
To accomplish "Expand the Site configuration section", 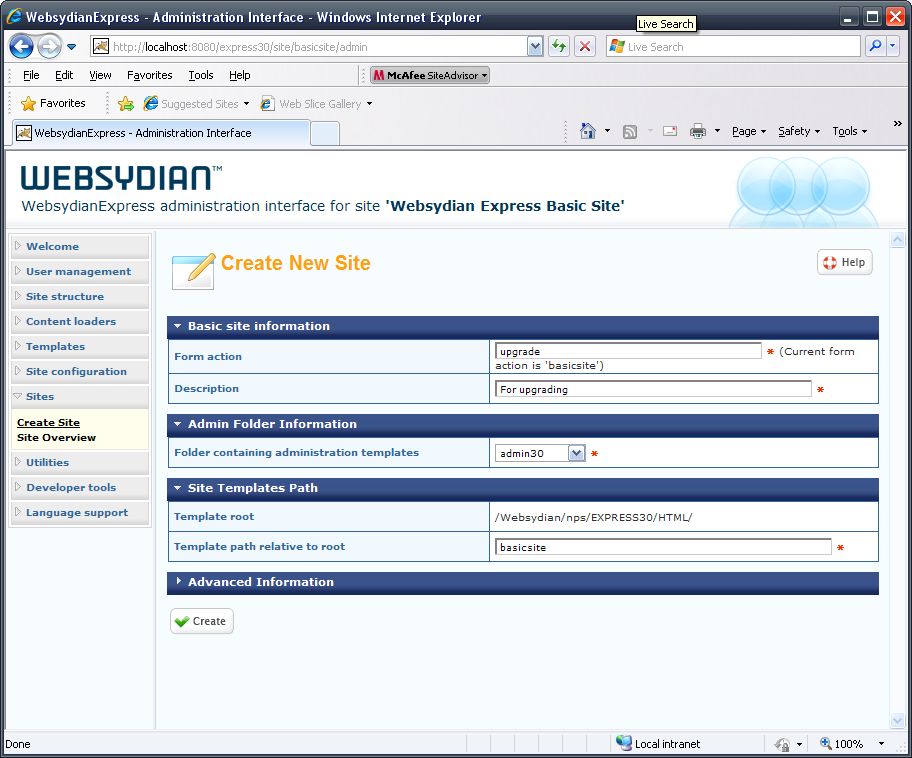I will 80,371.
